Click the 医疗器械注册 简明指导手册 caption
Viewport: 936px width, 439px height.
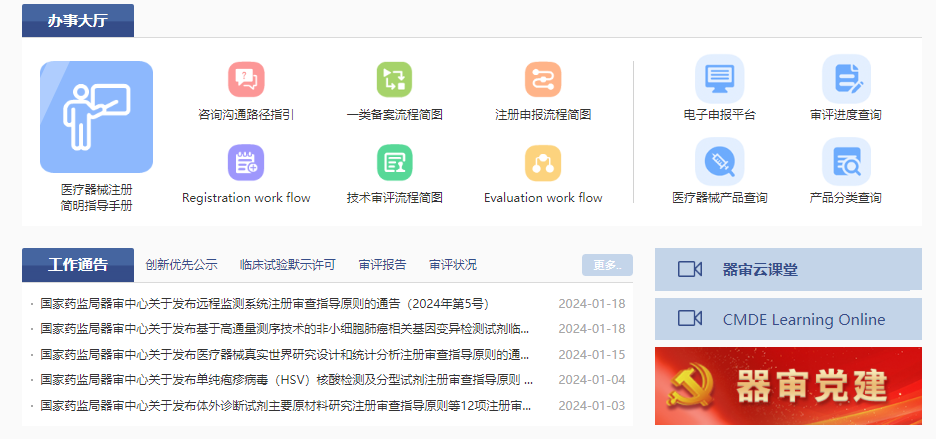96,198
